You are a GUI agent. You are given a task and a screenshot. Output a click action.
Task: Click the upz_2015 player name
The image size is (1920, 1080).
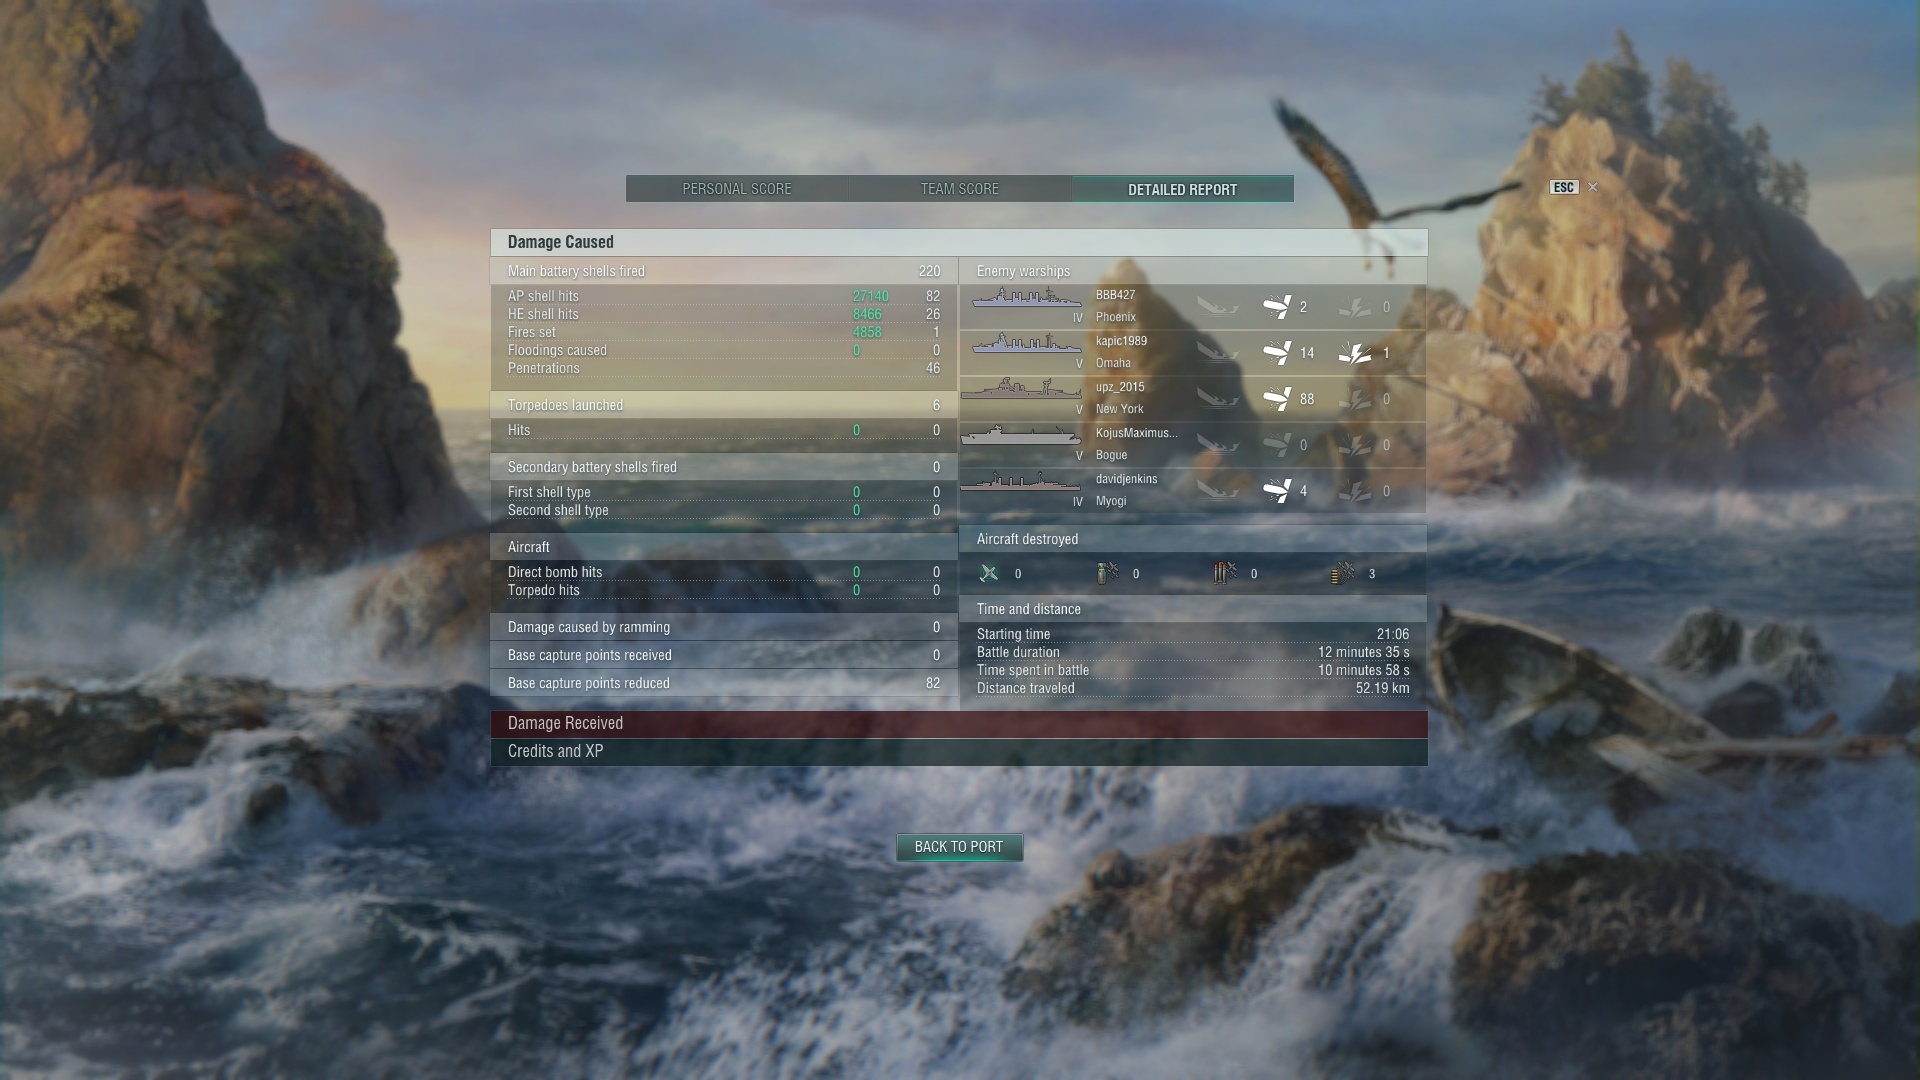click(1120, 387)
